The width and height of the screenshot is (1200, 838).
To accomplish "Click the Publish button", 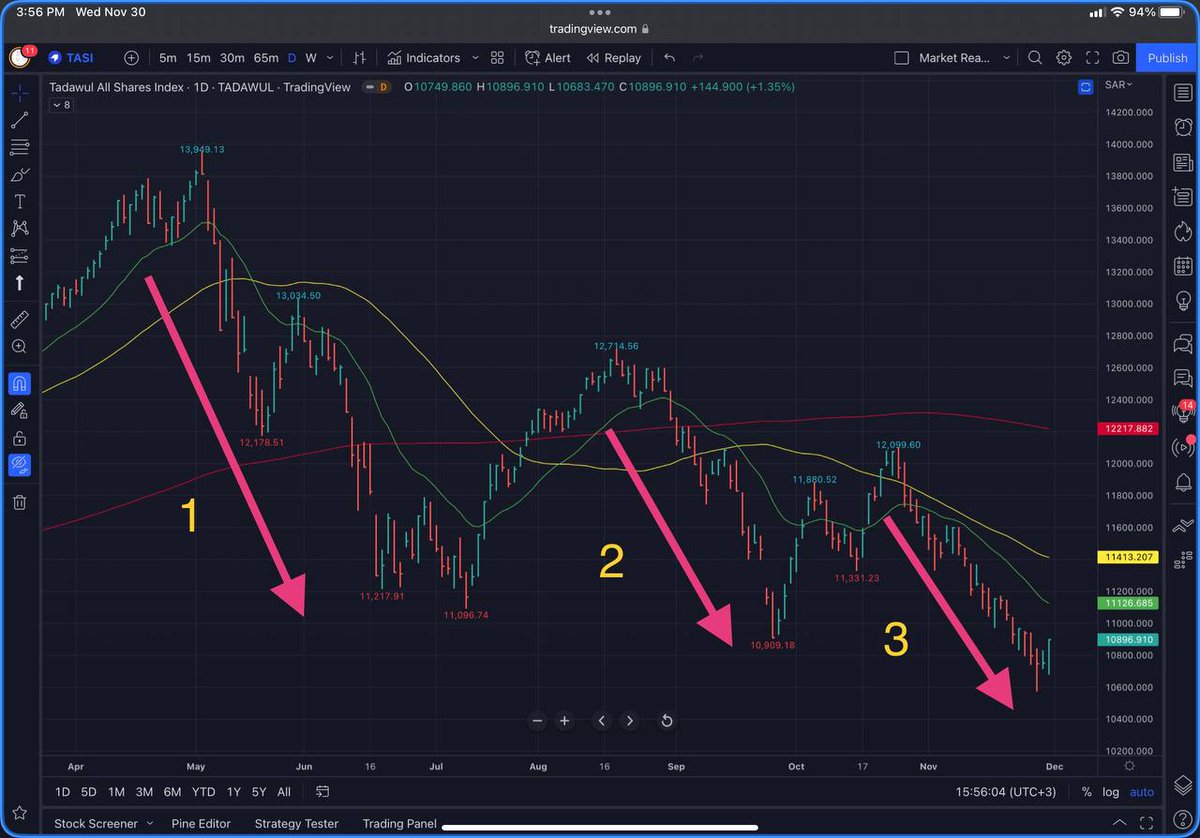I will 1167,58.
